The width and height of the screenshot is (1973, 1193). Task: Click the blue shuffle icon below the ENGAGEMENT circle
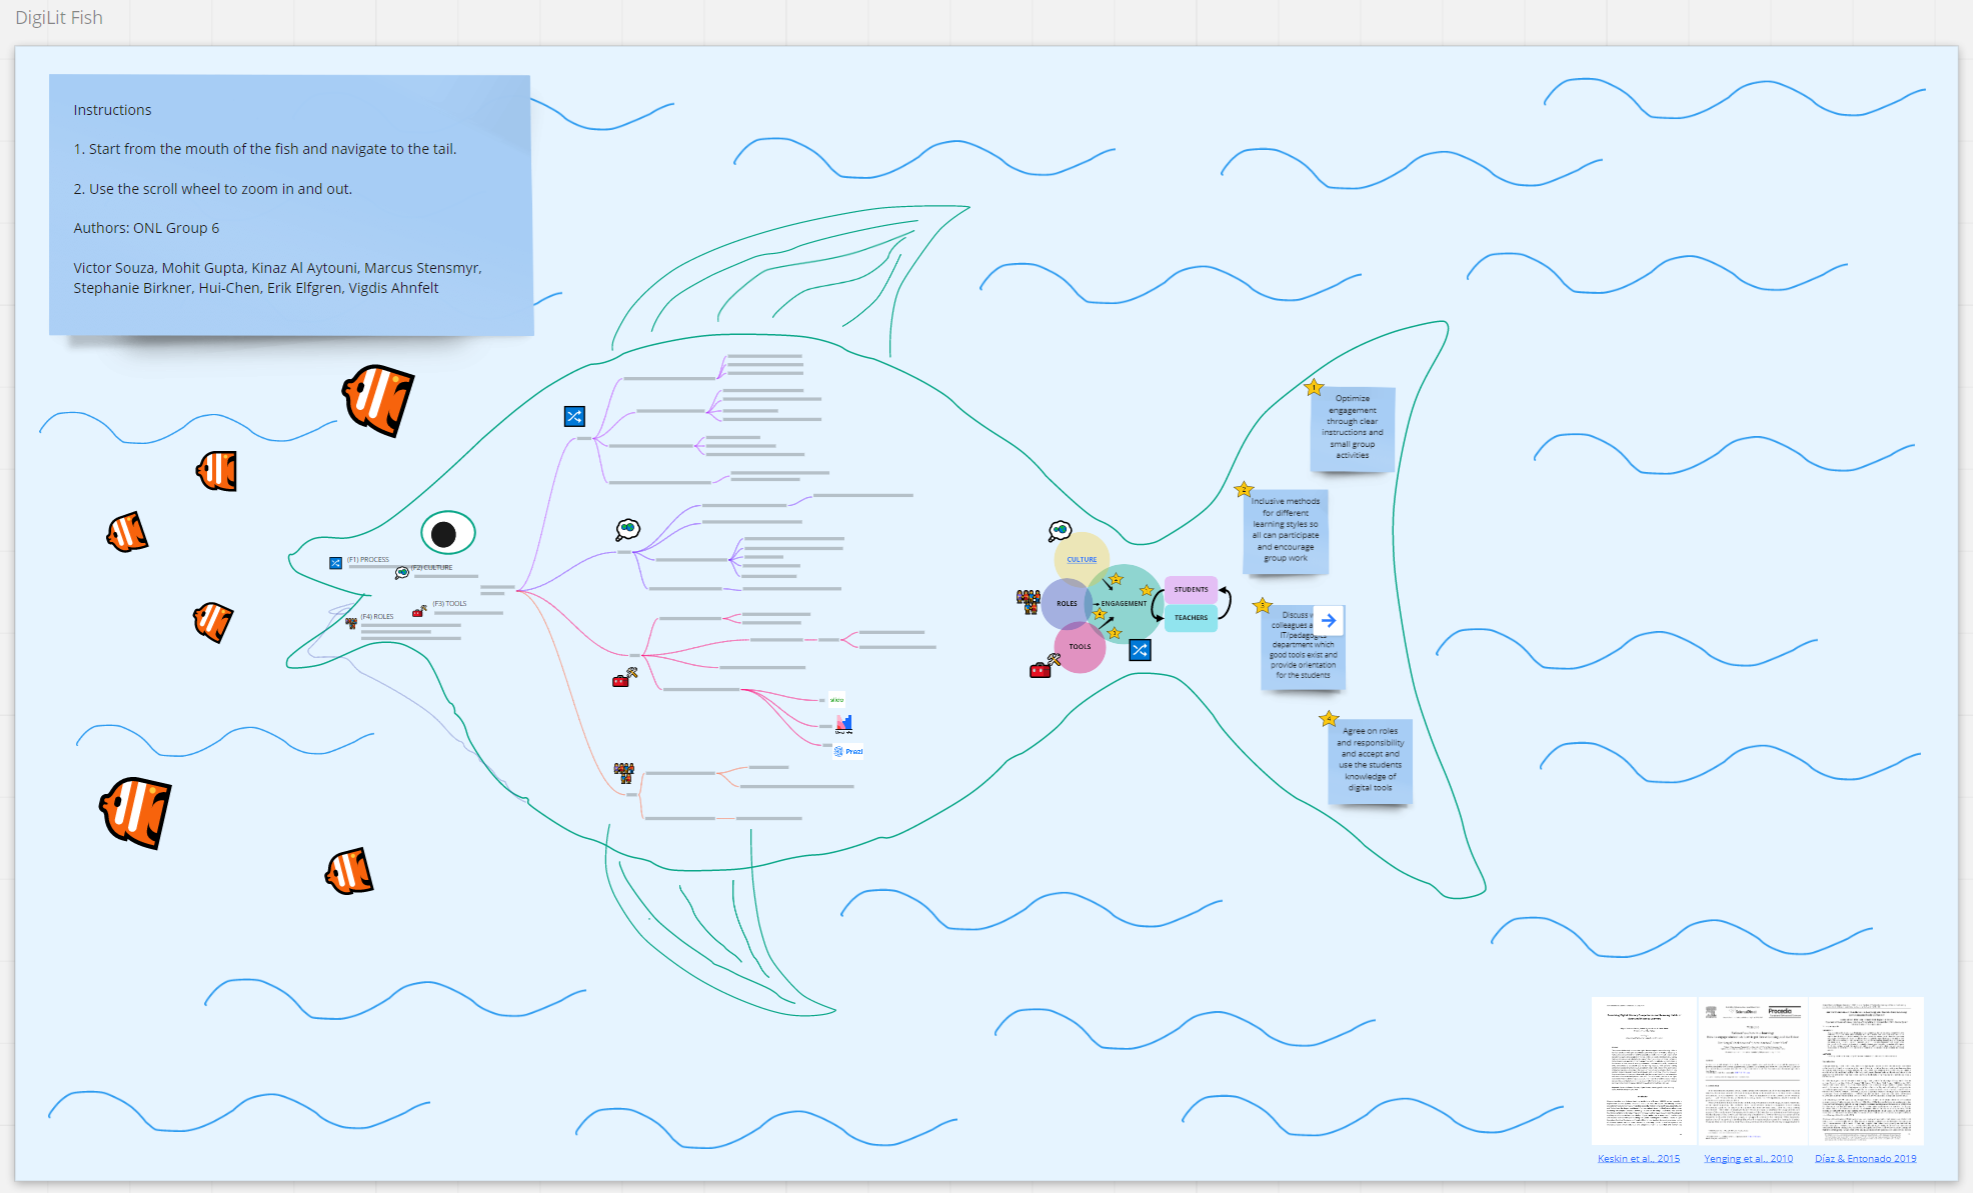1140,650
